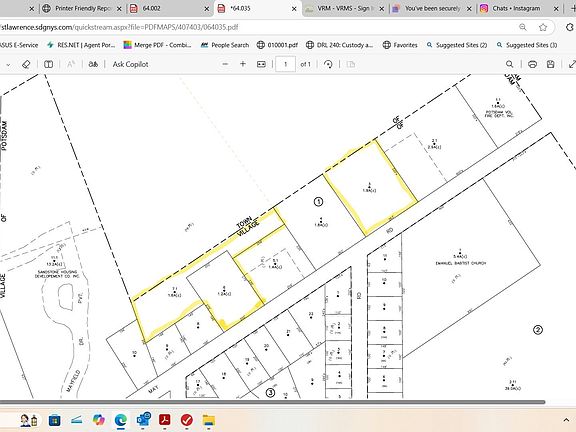
Task: Open File Explorer from taskbar
Action: coord(209,420)
